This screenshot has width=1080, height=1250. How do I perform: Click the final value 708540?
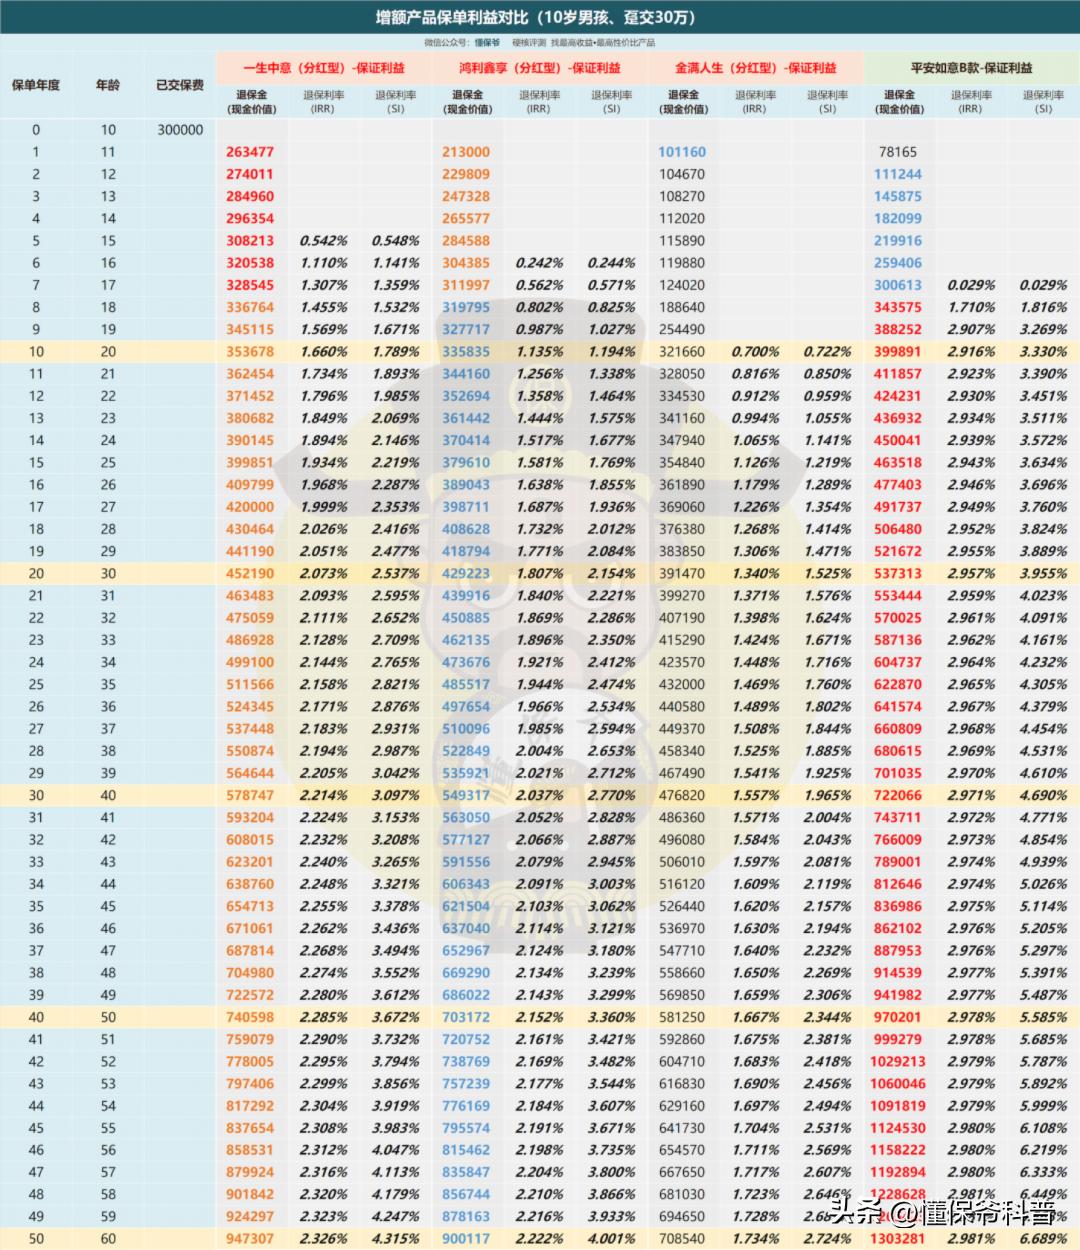(x=682, y=1239)
